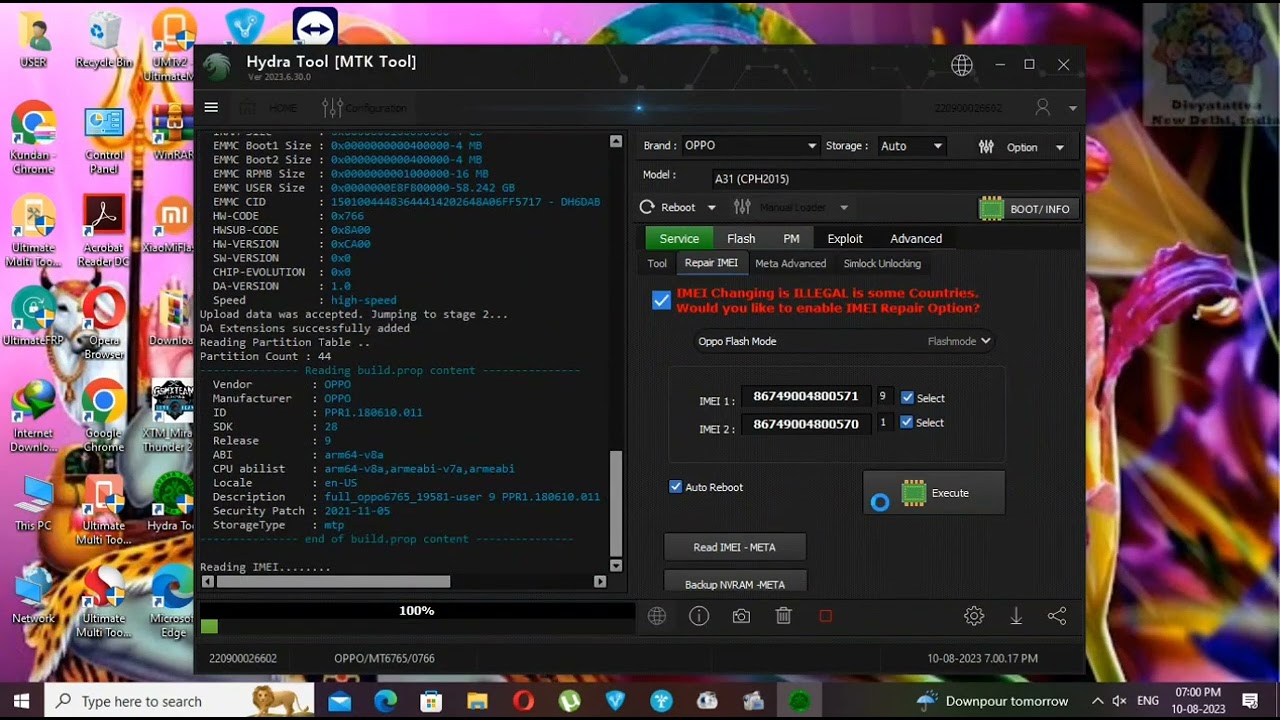This screenshot has height=720, width=1280.
Task: Open the Storage dropdown showing Auto
Action: click(911, 146)
